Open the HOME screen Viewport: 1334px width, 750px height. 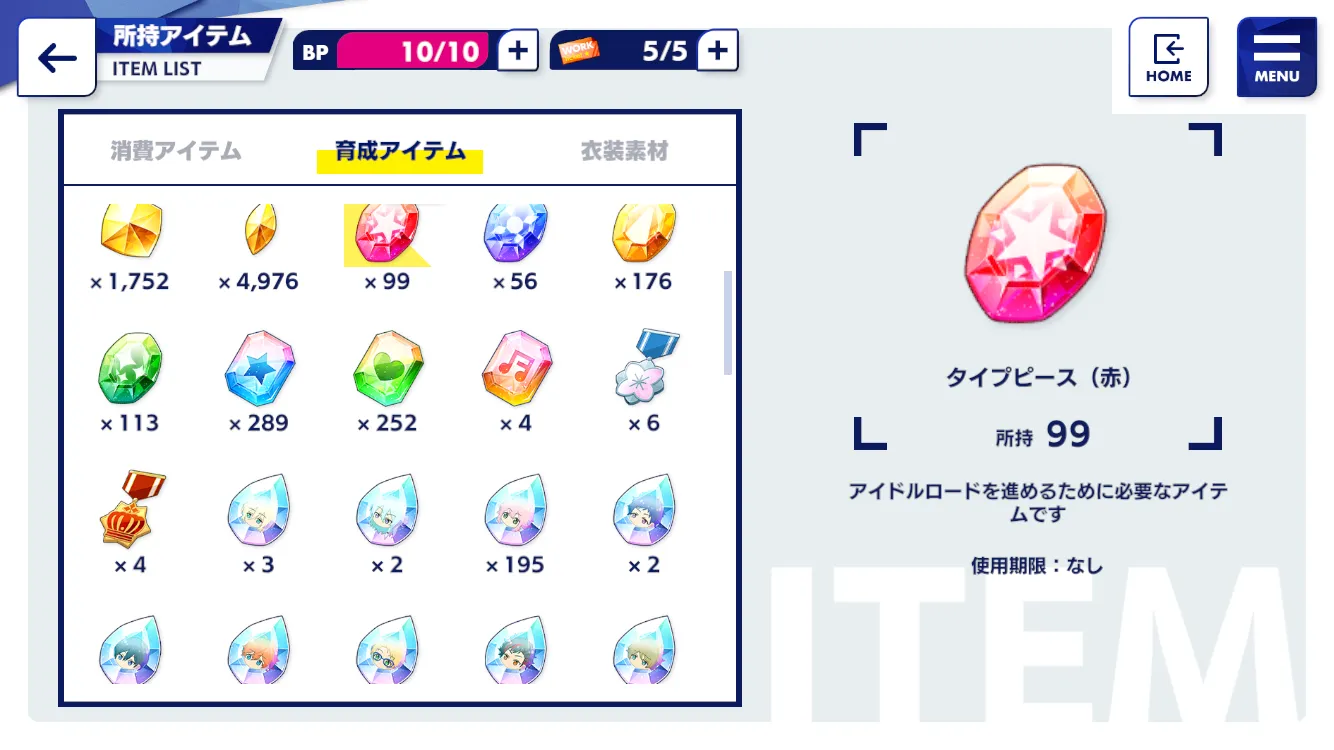(1168, 57)
